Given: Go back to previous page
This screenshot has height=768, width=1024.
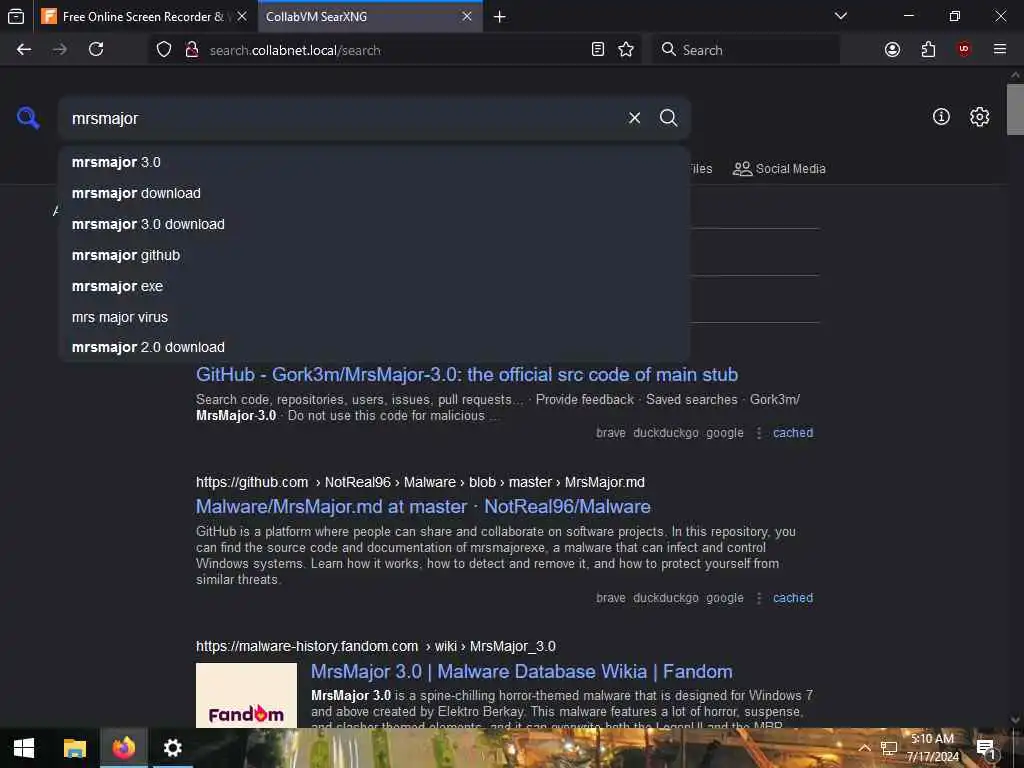Looking at the screenshot, I should (24, 50).
